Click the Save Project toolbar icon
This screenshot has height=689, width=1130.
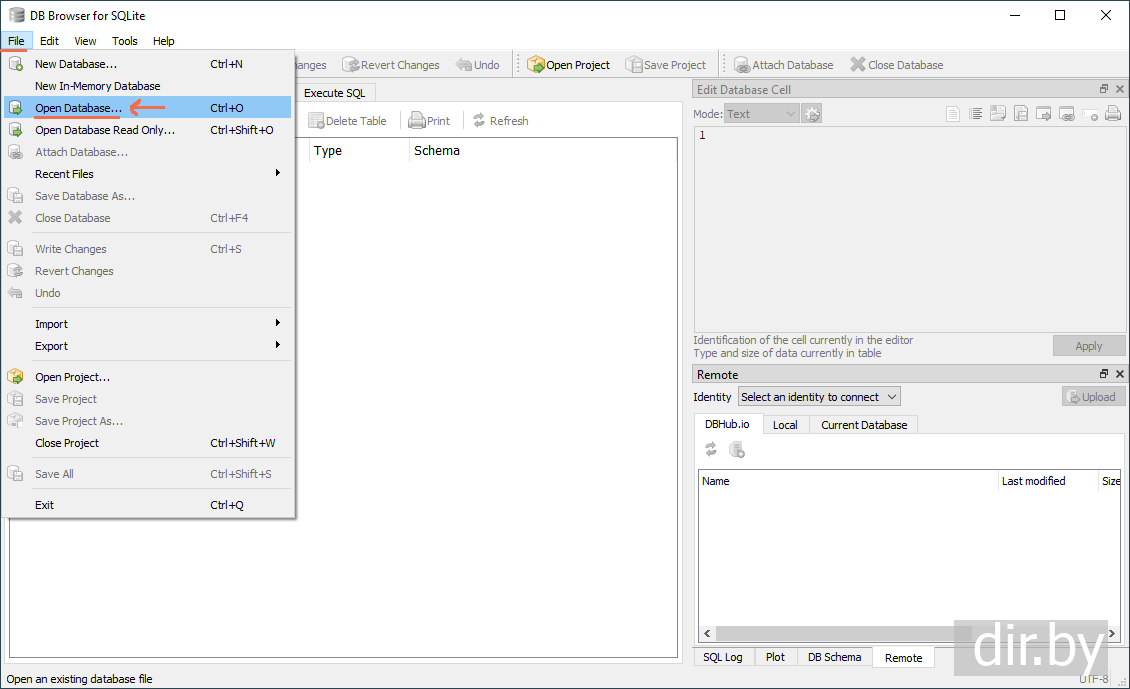click(x=634, y=65)
